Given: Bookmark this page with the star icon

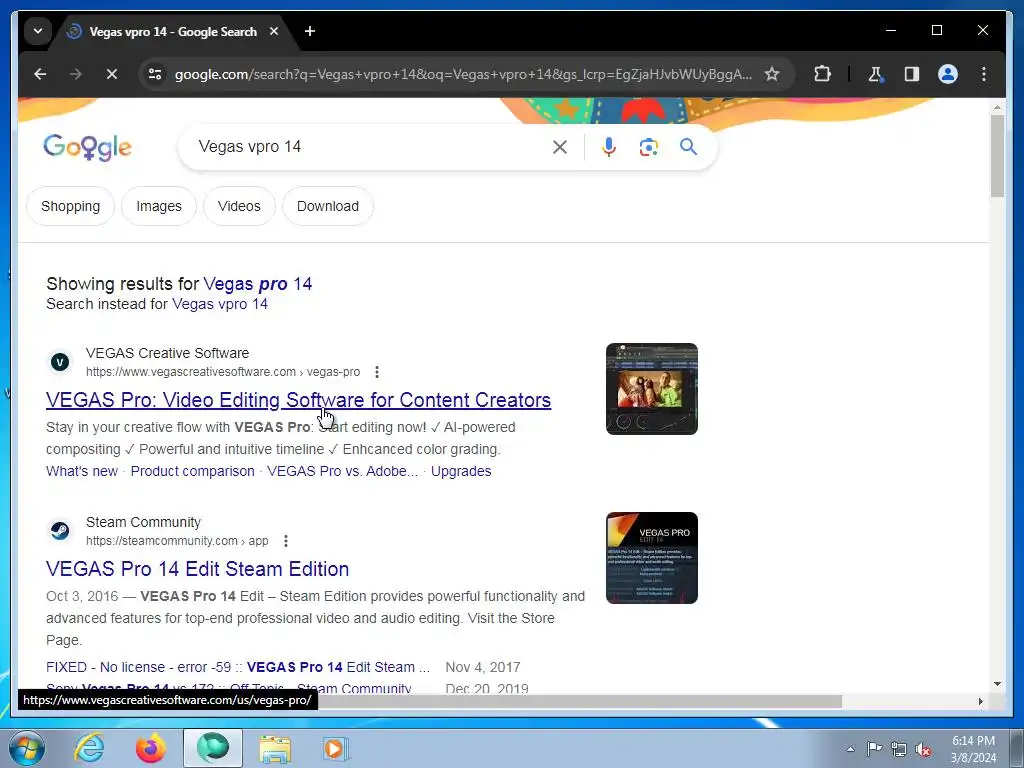Looking at the screenshot, I should [x=772, y=74].
